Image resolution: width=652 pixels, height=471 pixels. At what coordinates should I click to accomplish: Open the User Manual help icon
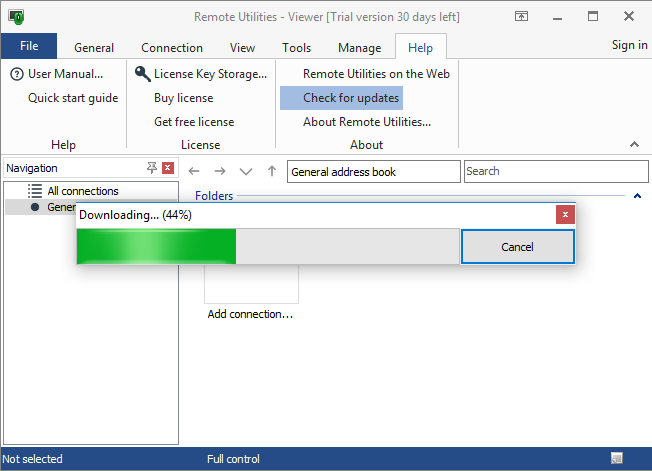pos(17,74)
